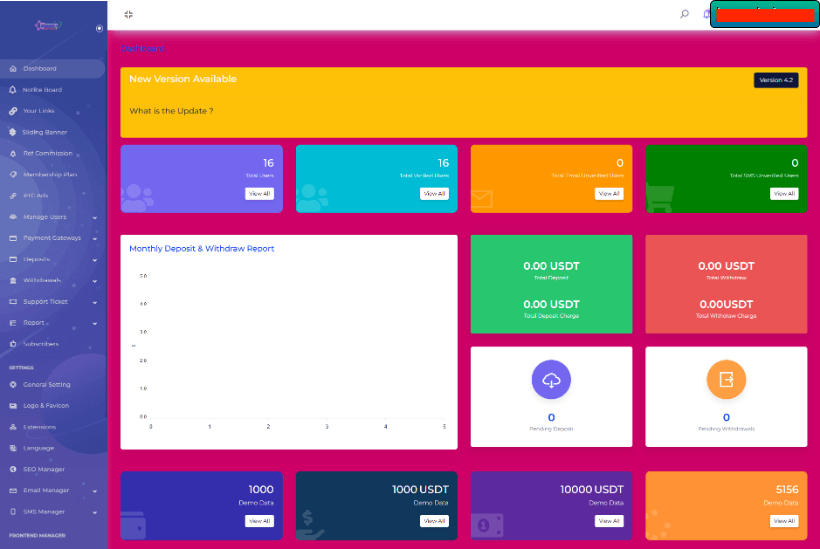Click the Pending Deposit cloud icon
Image resolution: width=820 pixels, height=549 pixels.
551,380
